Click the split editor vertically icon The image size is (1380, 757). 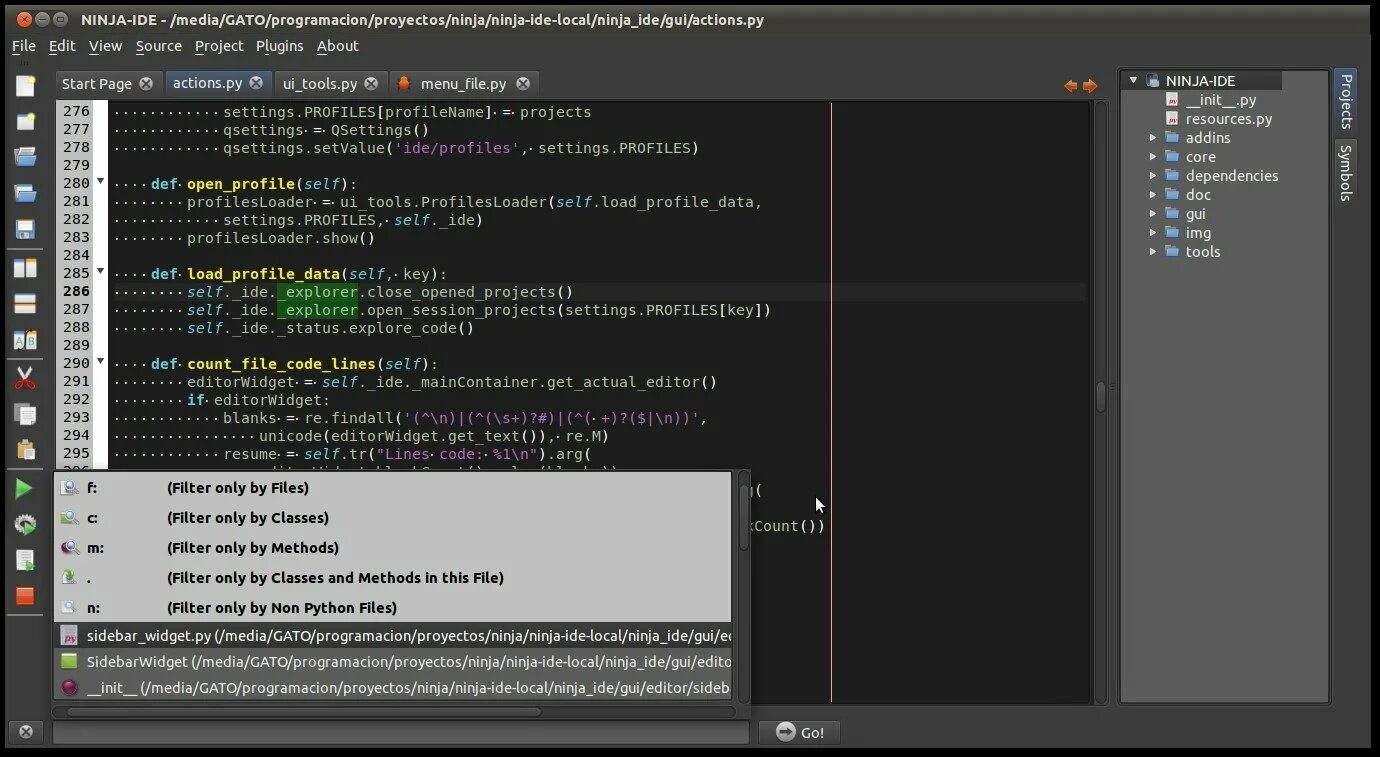coord(25,268)
